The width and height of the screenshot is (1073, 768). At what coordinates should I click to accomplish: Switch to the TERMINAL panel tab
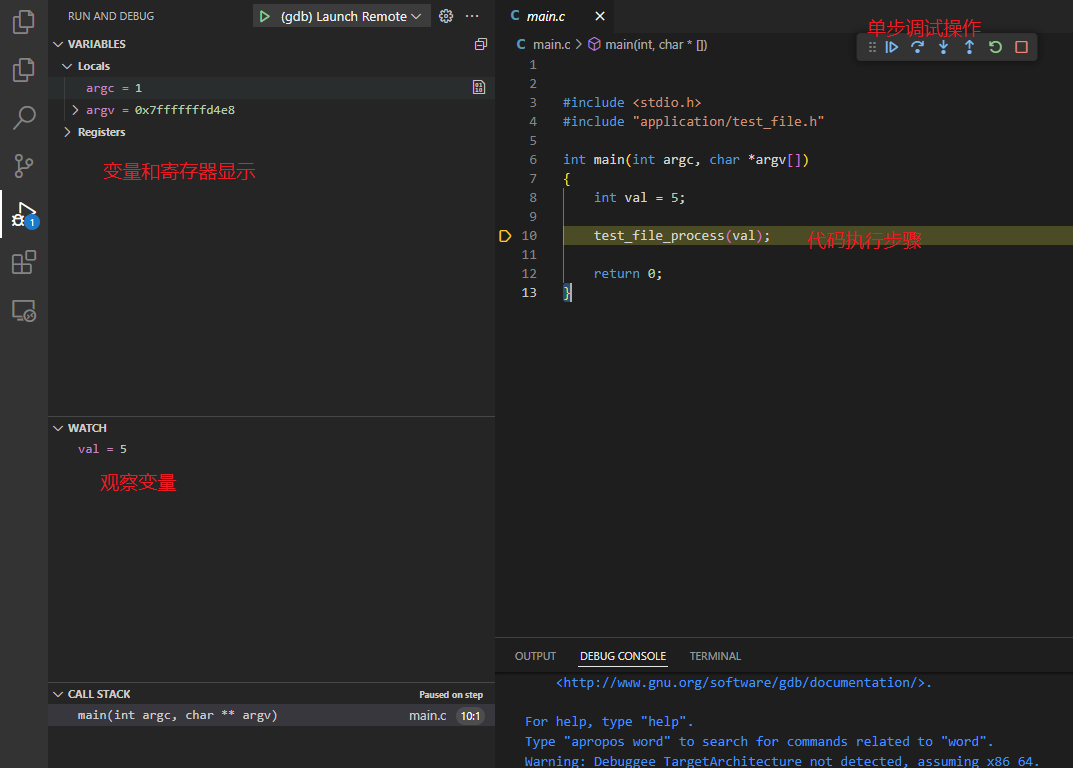coord(715,656)
